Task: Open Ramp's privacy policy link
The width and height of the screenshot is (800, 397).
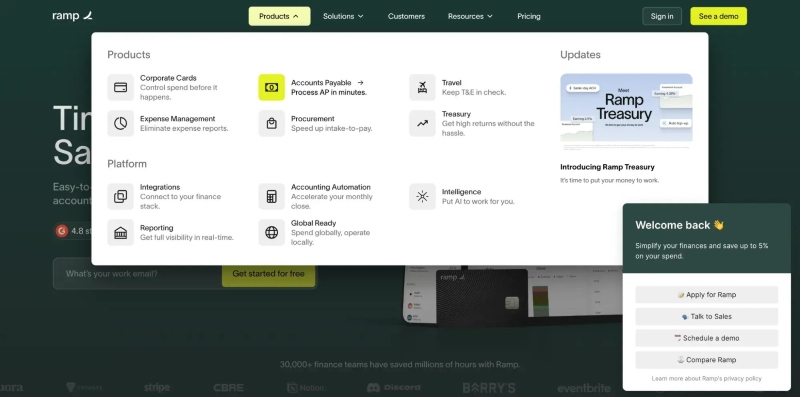Action: click(x=706, y=379)
